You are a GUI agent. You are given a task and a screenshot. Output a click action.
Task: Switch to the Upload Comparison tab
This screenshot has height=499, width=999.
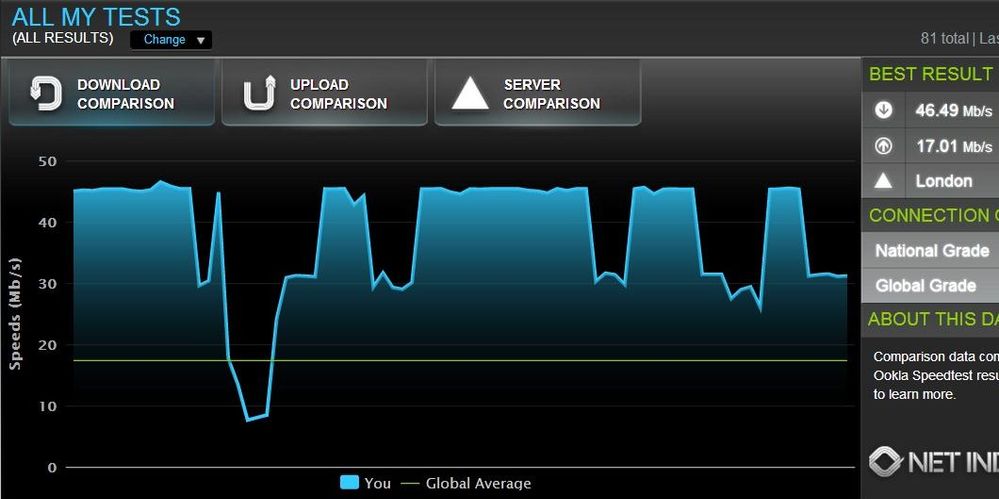point(324,93)
